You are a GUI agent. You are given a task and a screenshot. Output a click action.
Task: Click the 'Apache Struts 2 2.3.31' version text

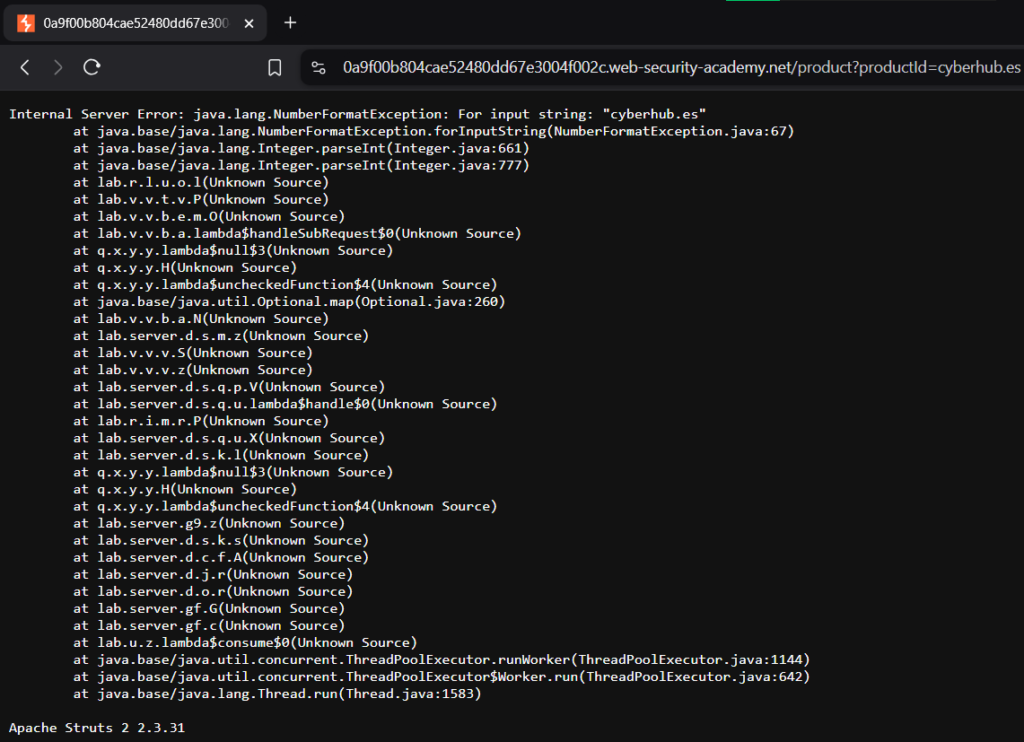(97, 728)
